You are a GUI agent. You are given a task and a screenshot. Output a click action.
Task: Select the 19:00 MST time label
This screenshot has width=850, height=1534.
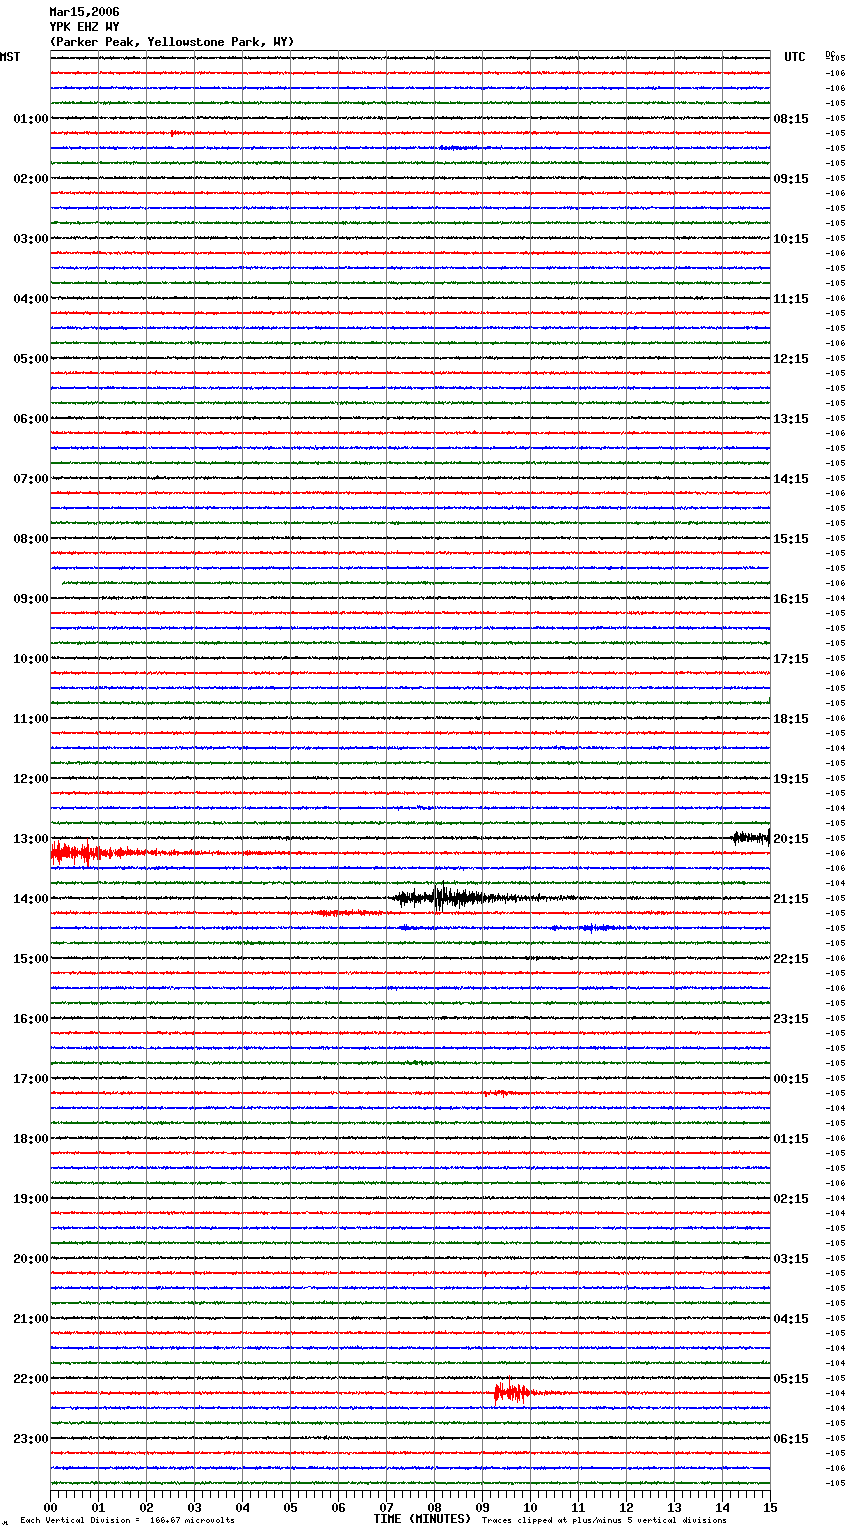pyautogui.click(x=31, y=1199)
